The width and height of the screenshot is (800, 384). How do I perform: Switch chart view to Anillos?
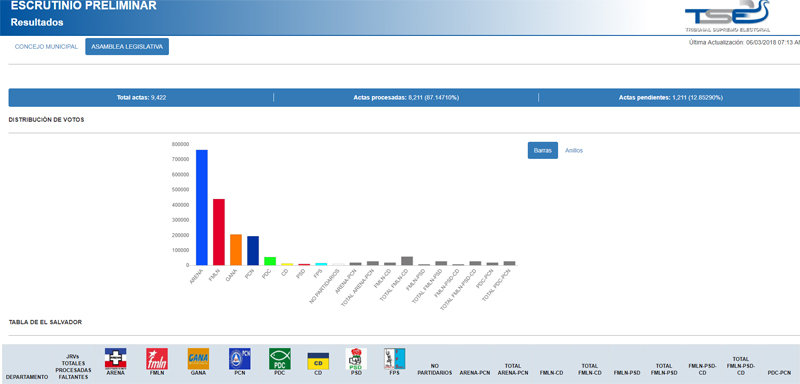pyautogui.click(x=574, y=150)
